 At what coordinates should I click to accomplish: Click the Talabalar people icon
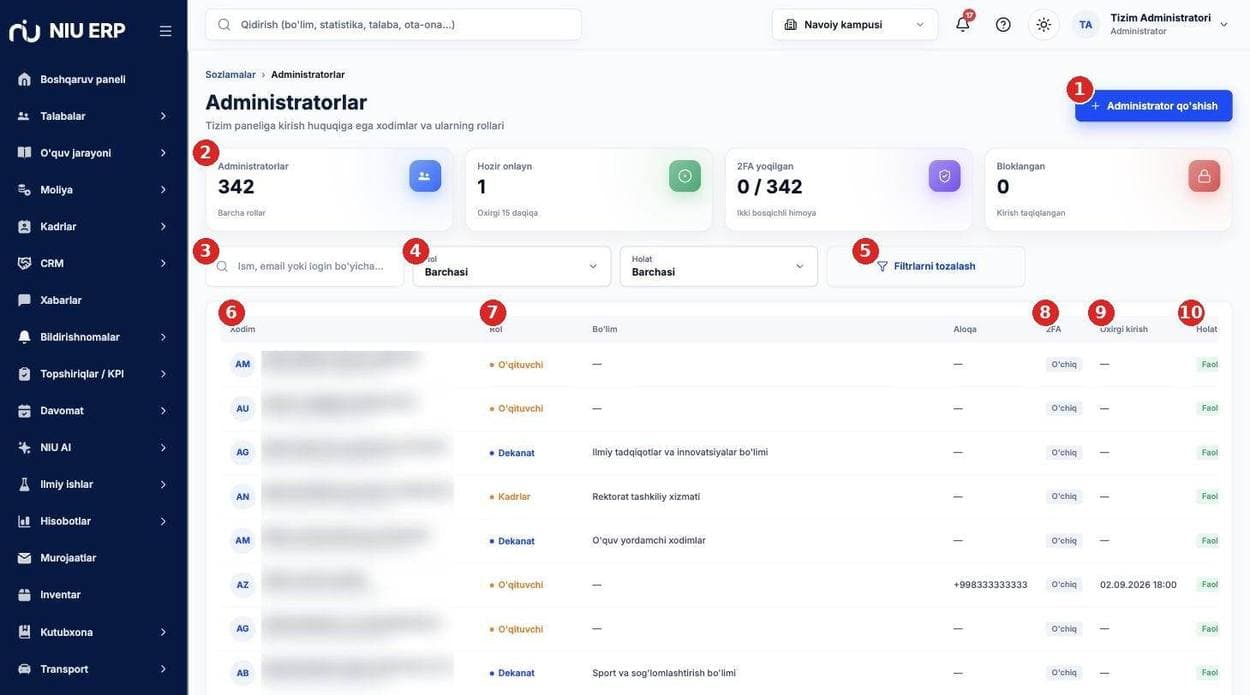pyautogui.click(x=24, y=116)
